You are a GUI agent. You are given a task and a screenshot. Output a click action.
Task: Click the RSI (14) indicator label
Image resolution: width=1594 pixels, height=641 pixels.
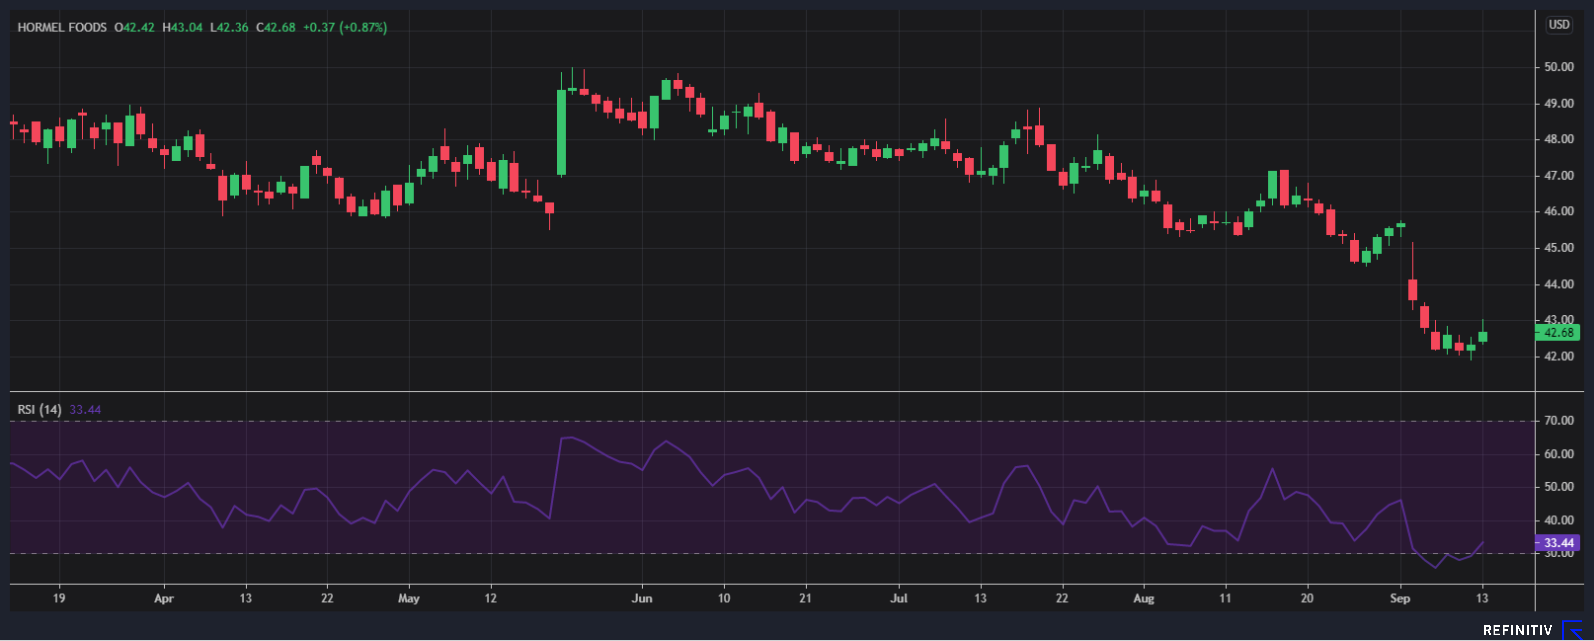click(40, 409)
